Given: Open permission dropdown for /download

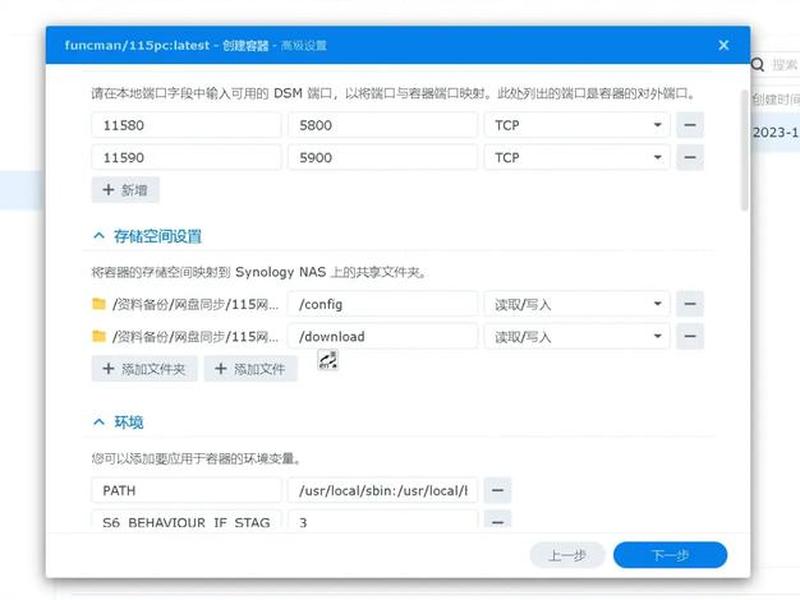Looking at the screenshot, I should (577, 336).
